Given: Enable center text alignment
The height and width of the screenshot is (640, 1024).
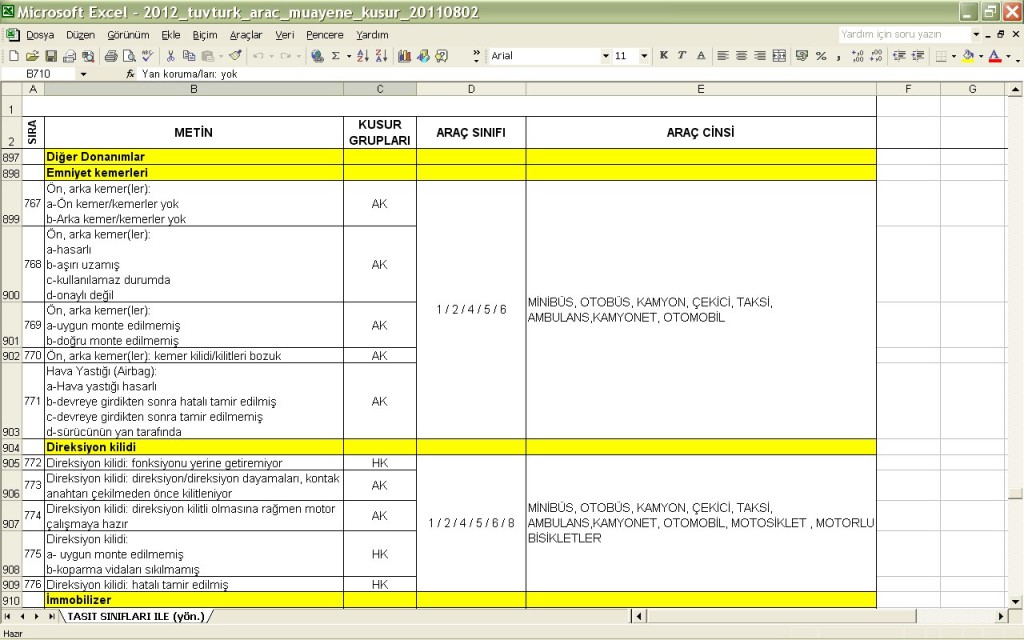Looking at the screenshot, I should point(740,56).
